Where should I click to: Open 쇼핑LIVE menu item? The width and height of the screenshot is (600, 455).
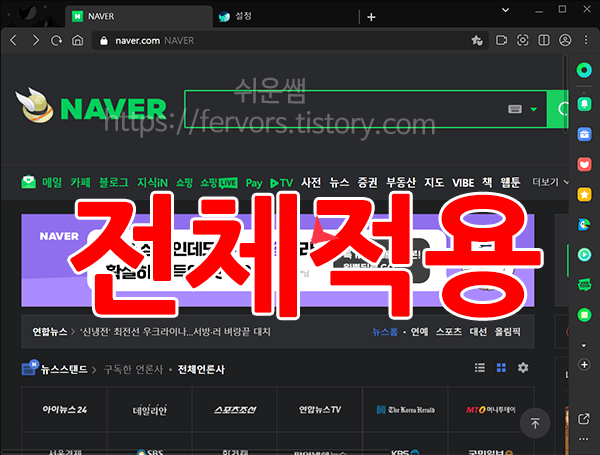click(219, 183)
